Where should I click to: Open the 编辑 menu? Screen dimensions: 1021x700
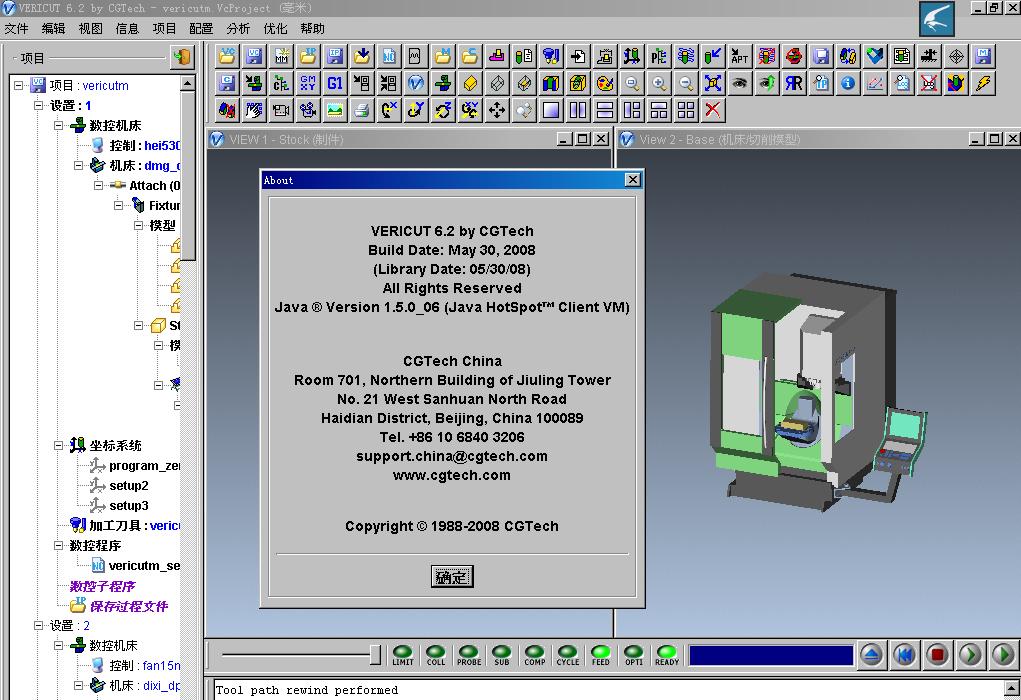pos(53,29)
